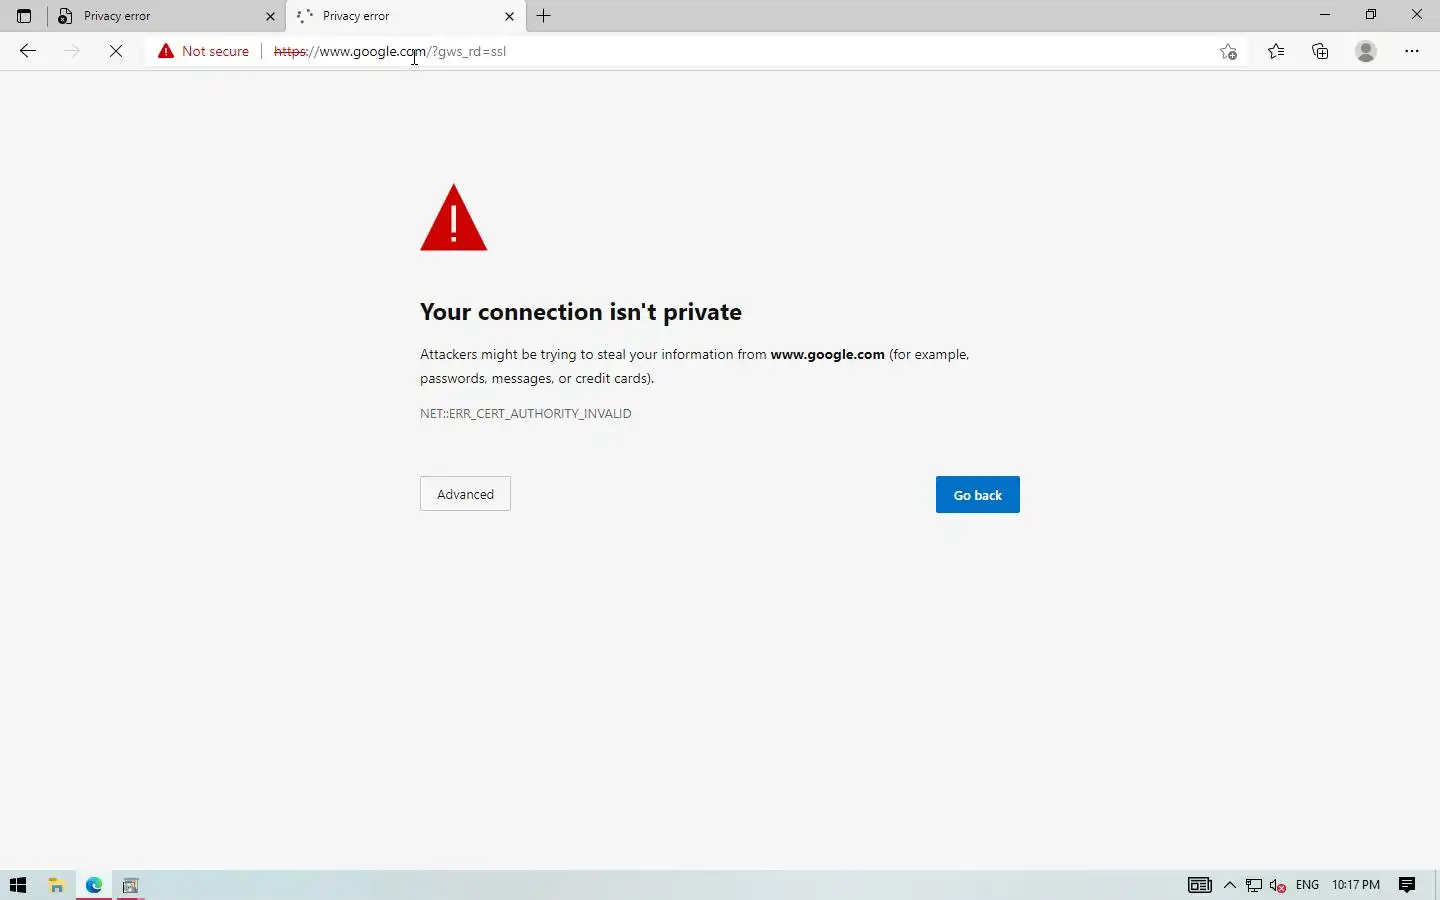Close the first Privacy error tab

click(270, 16)
